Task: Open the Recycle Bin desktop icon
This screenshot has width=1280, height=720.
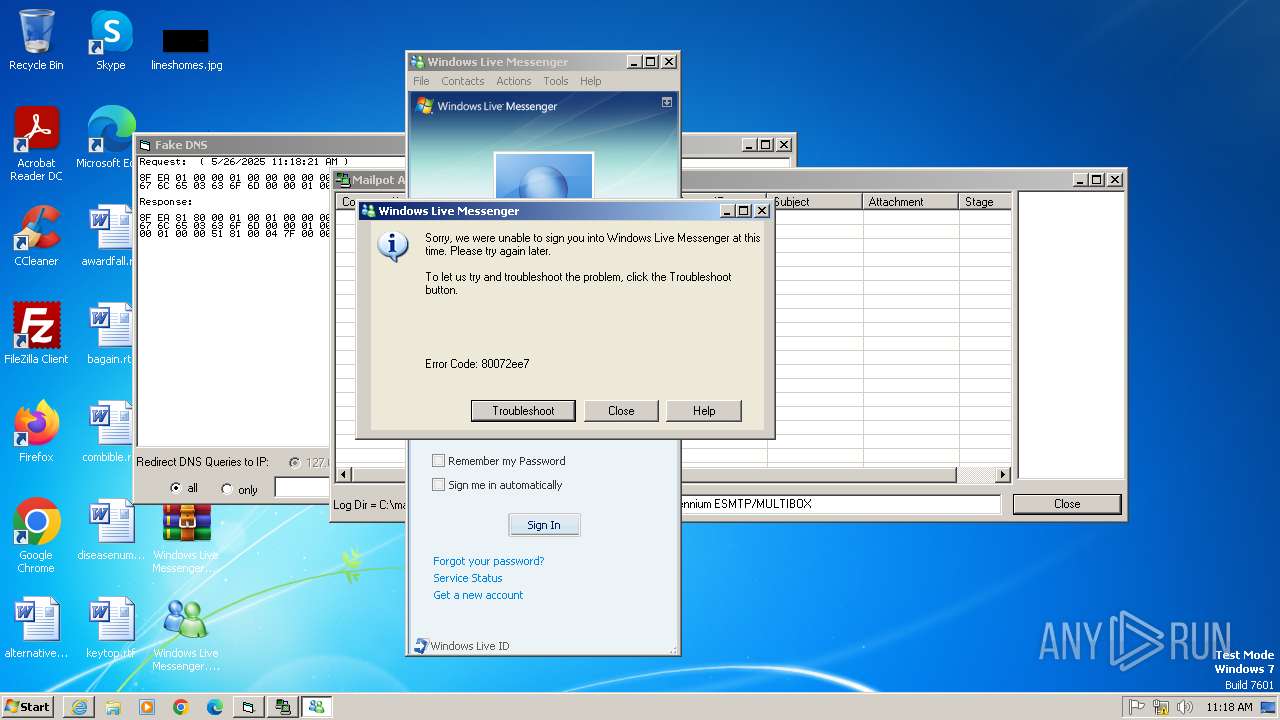Action: (x=36, y=41)
